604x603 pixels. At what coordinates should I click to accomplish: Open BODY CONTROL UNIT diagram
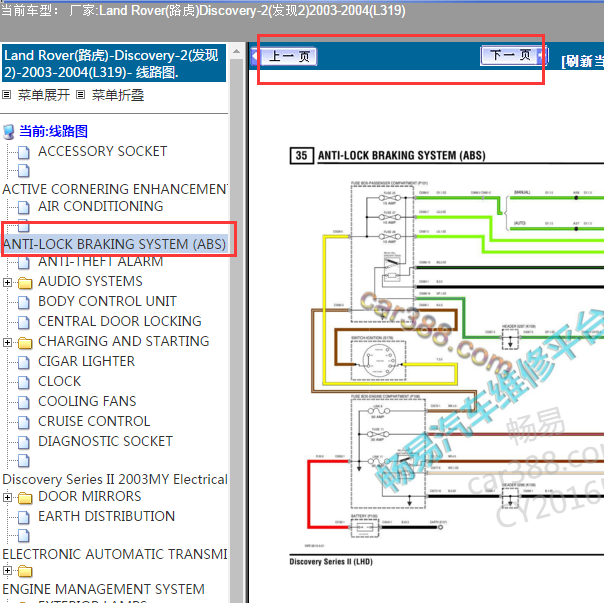point(107,301)
